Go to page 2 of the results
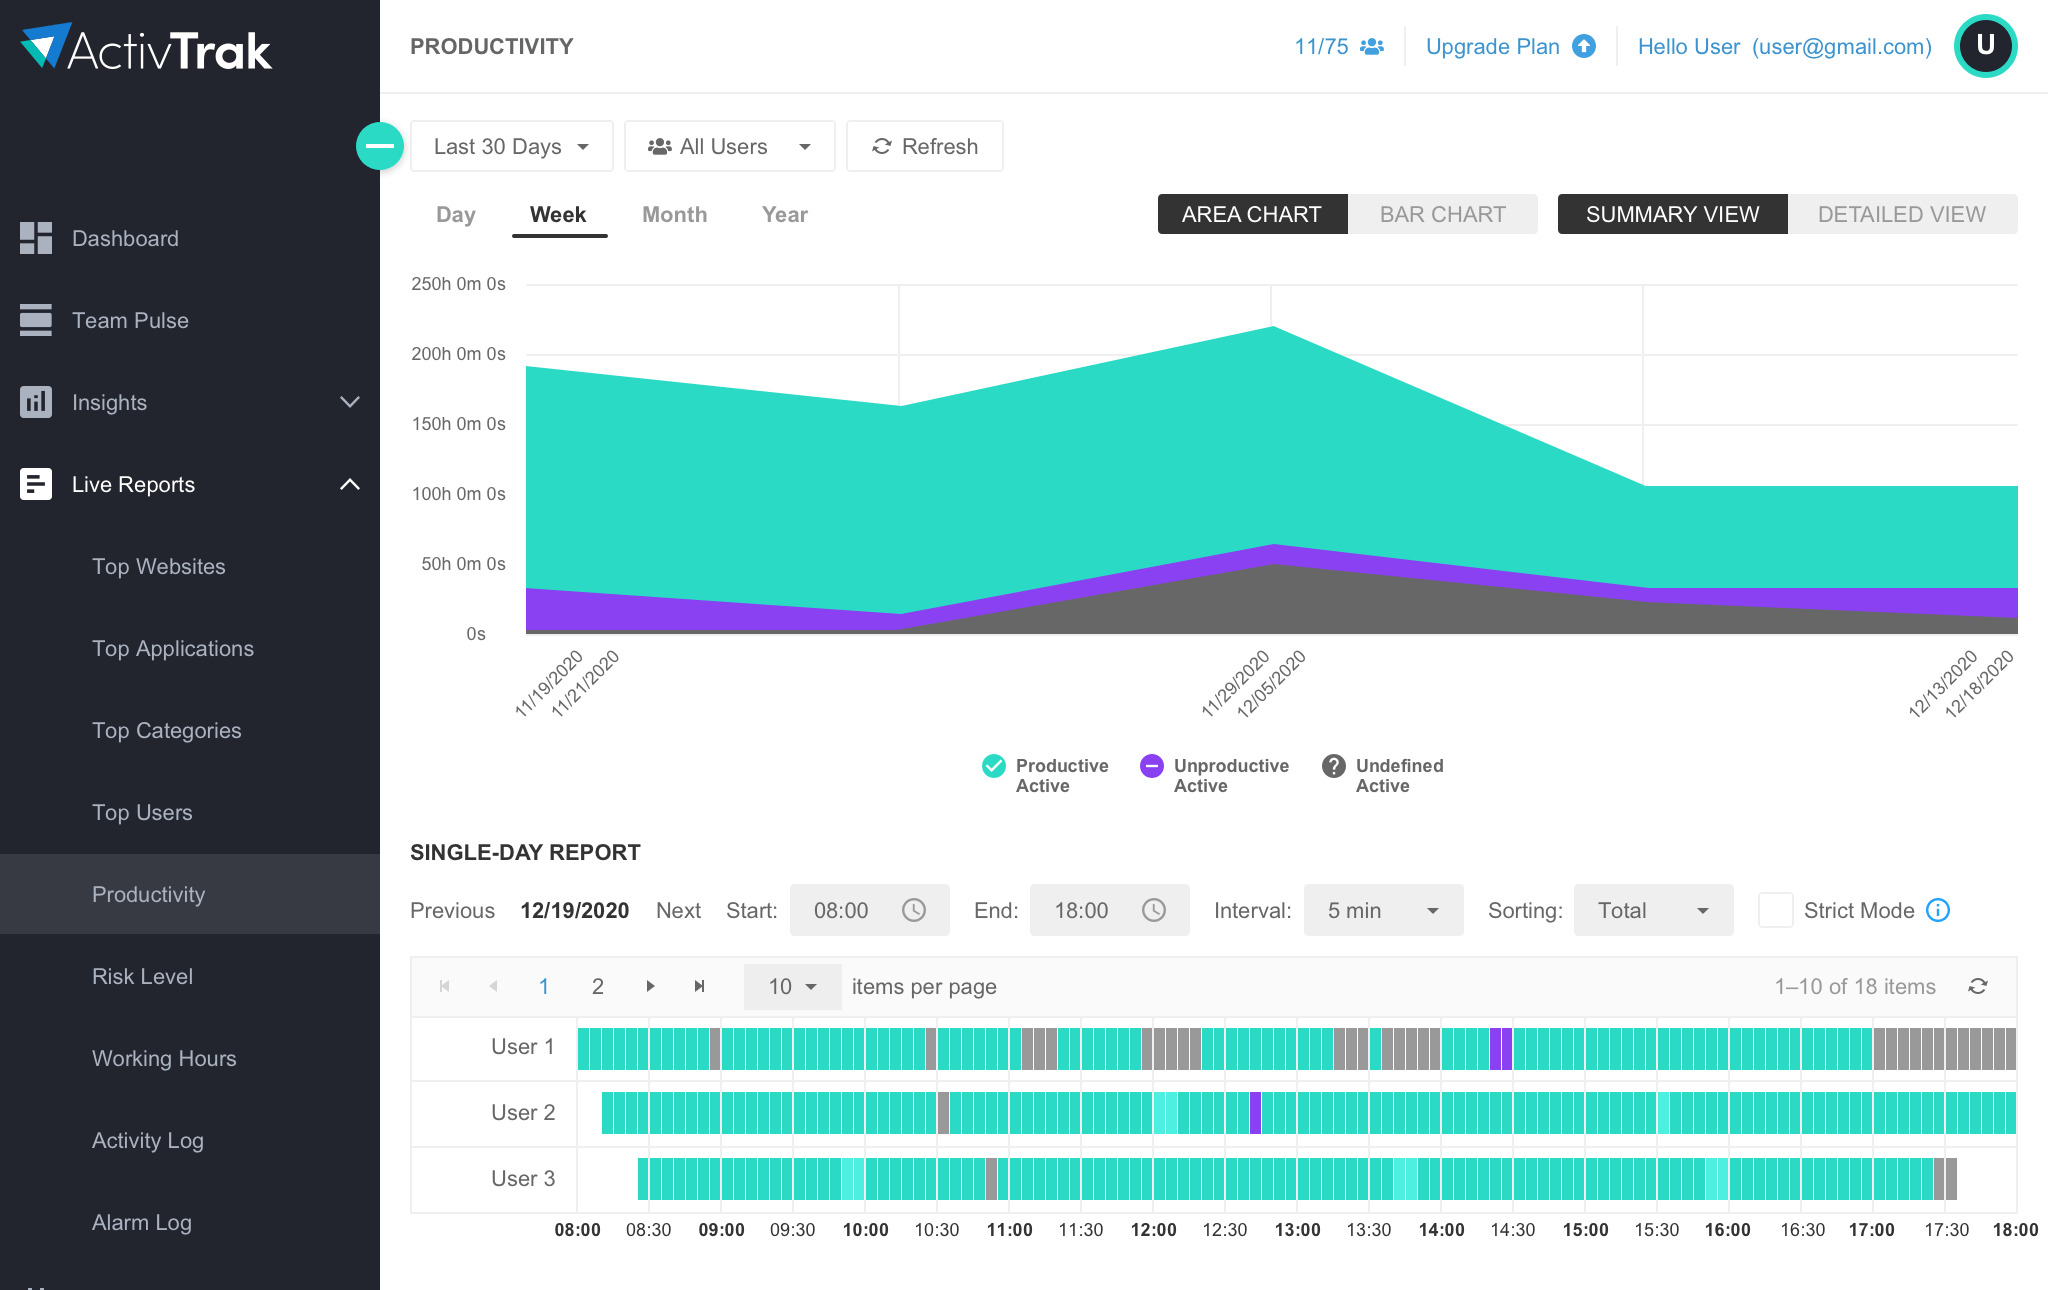 coord(597,986)
